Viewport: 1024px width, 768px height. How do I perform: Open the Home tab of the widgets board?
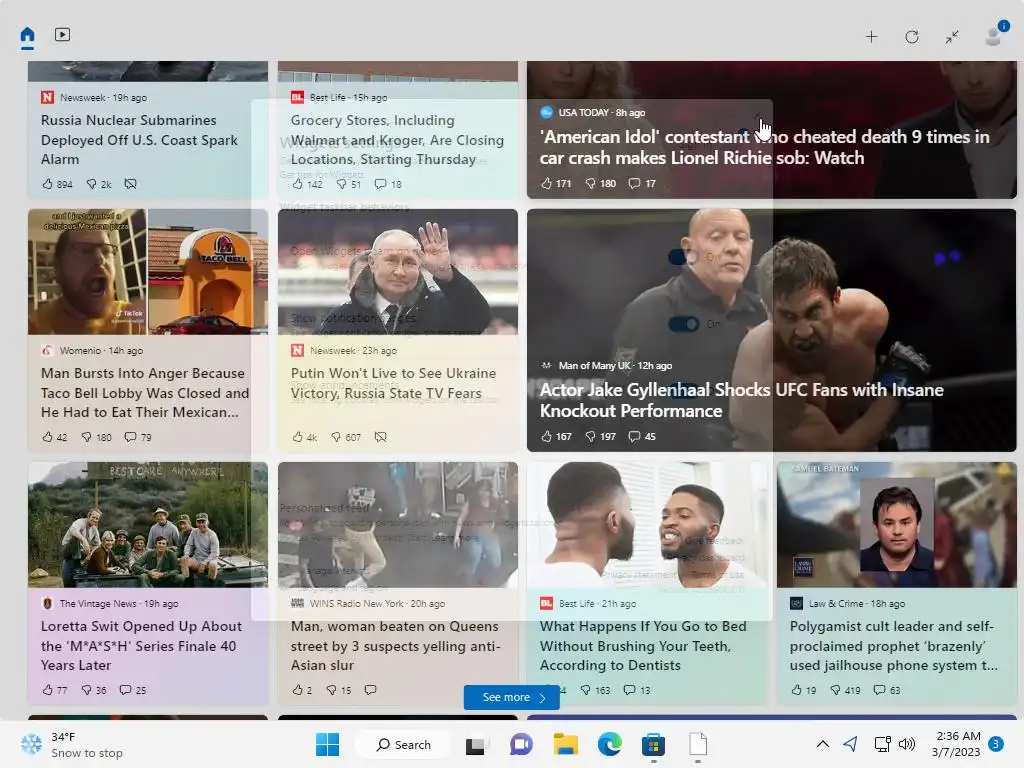click(27, 35)
